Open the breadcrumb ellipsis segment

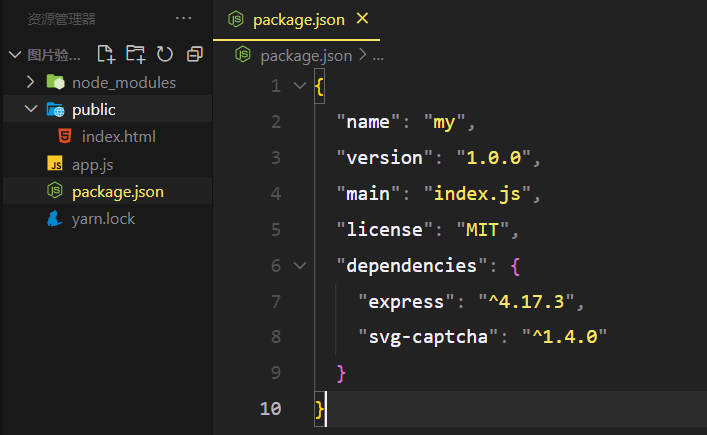pos(378,58)
